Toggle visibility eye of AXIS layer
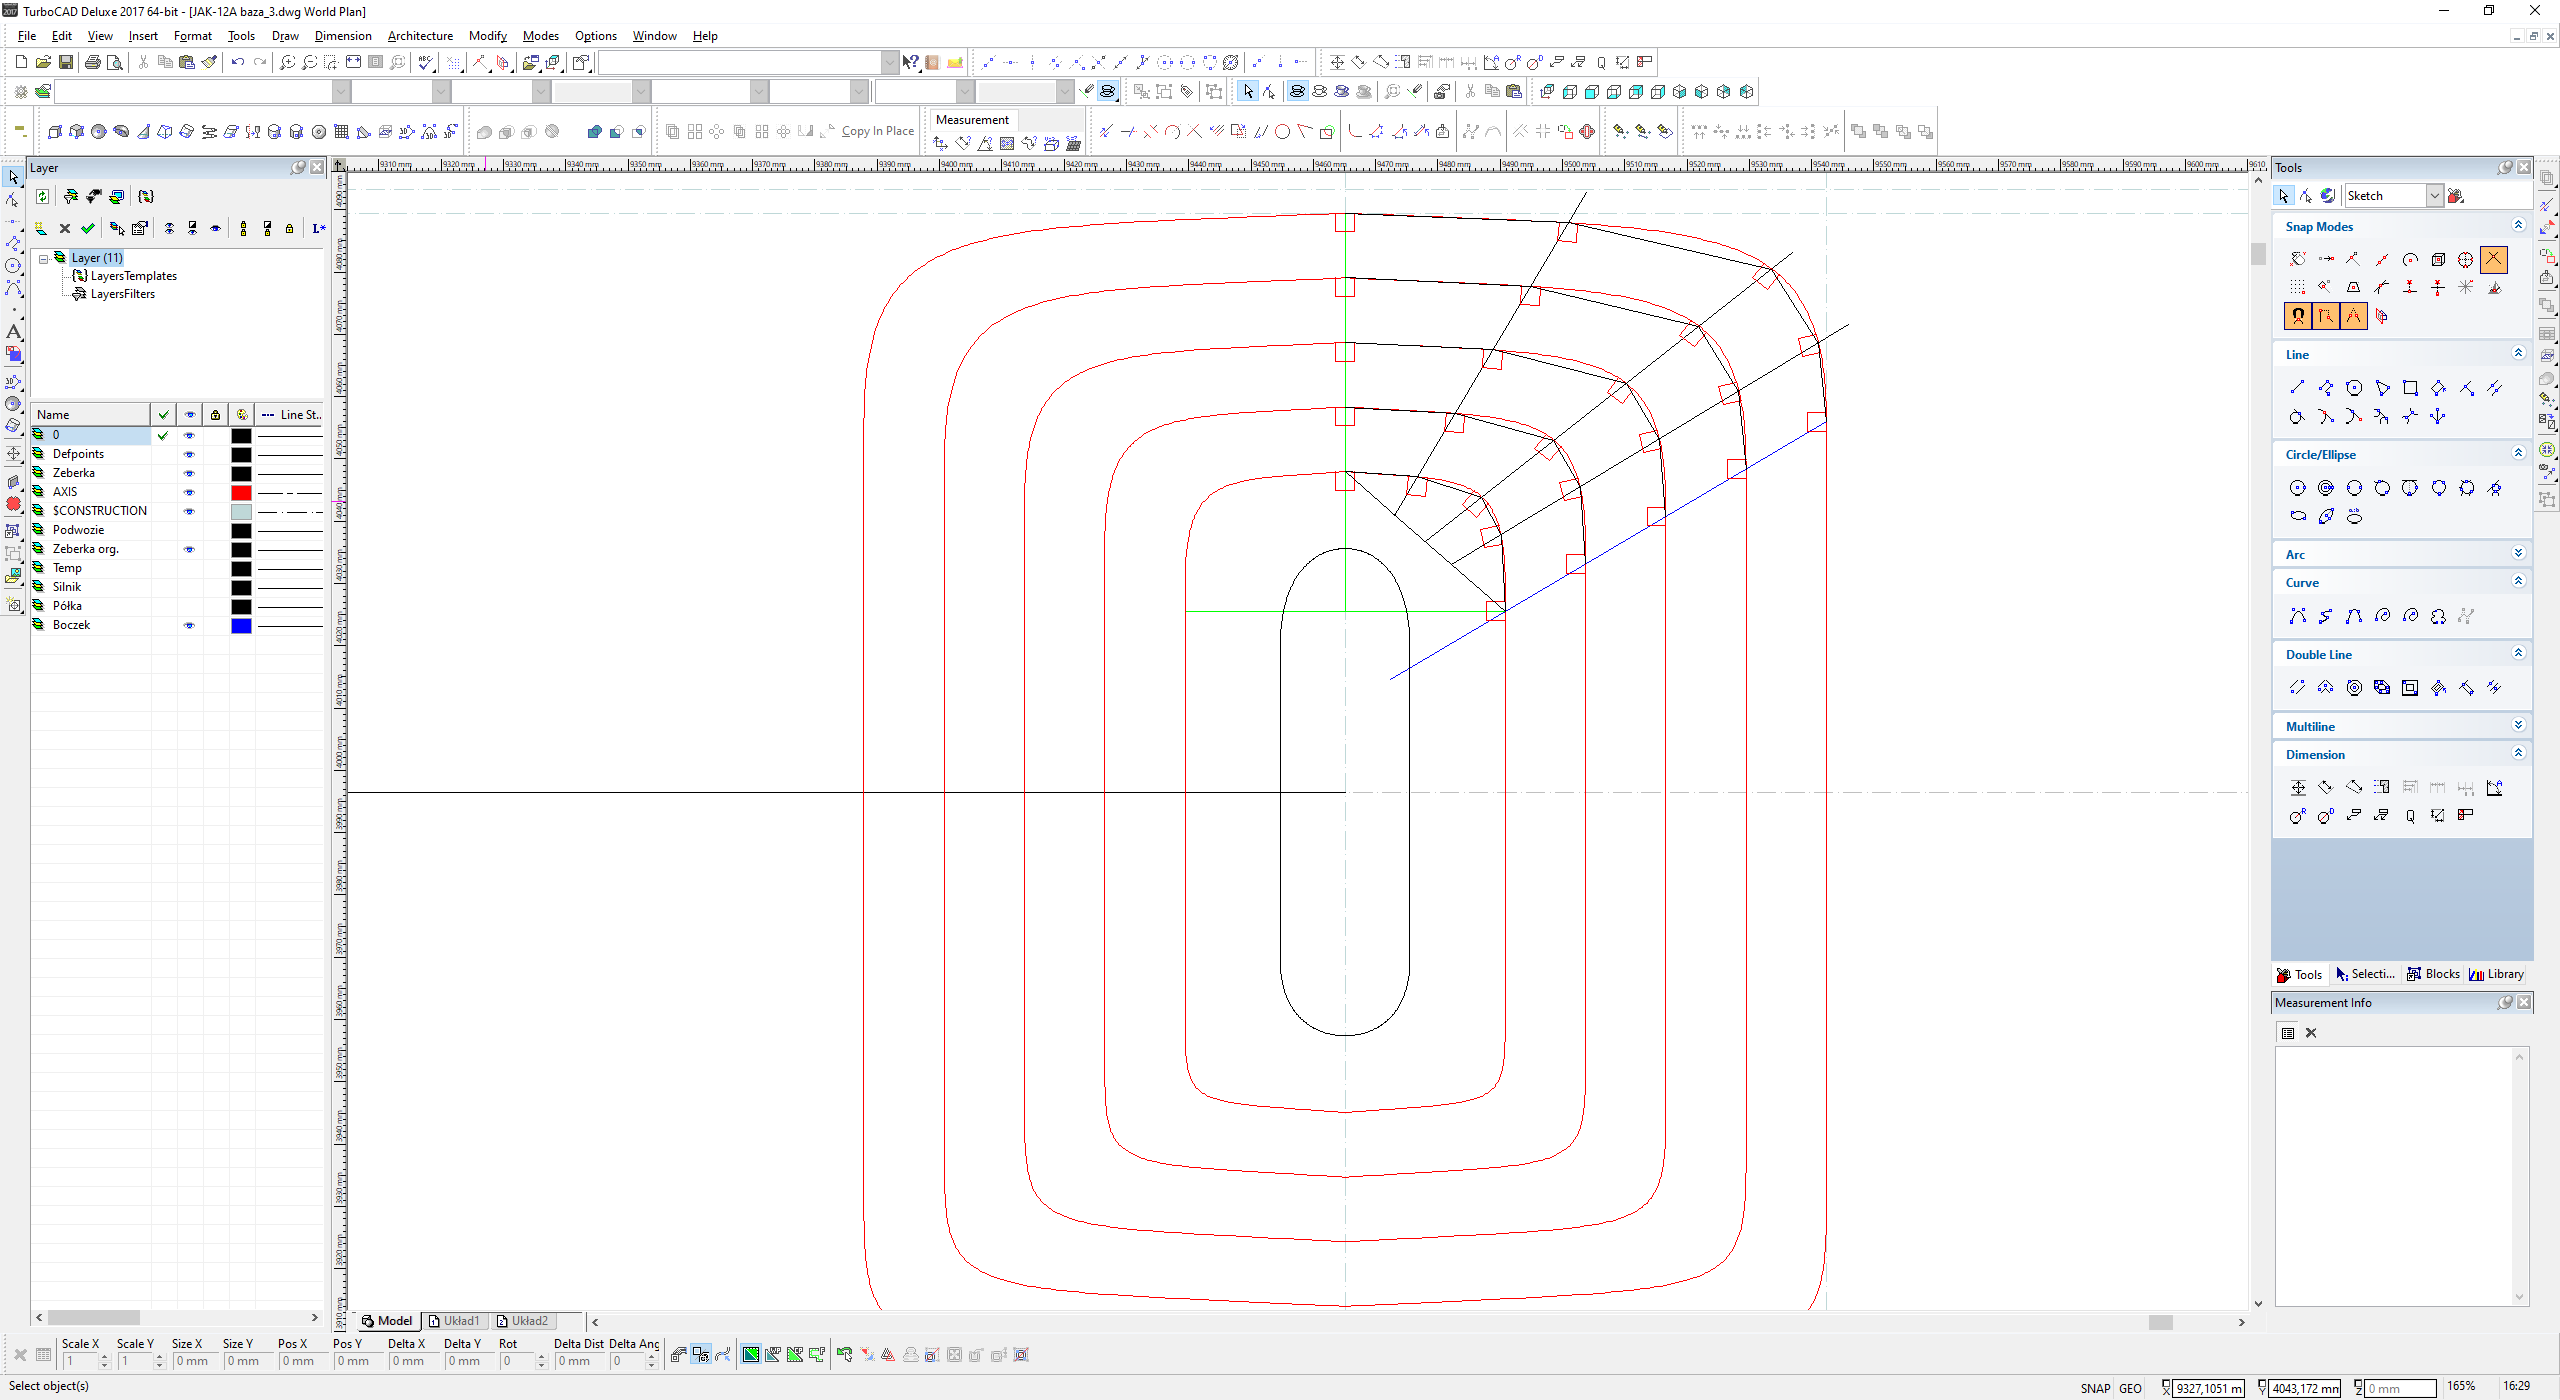Screen dimensions: 2560x1400 click(x=189, y=493)
